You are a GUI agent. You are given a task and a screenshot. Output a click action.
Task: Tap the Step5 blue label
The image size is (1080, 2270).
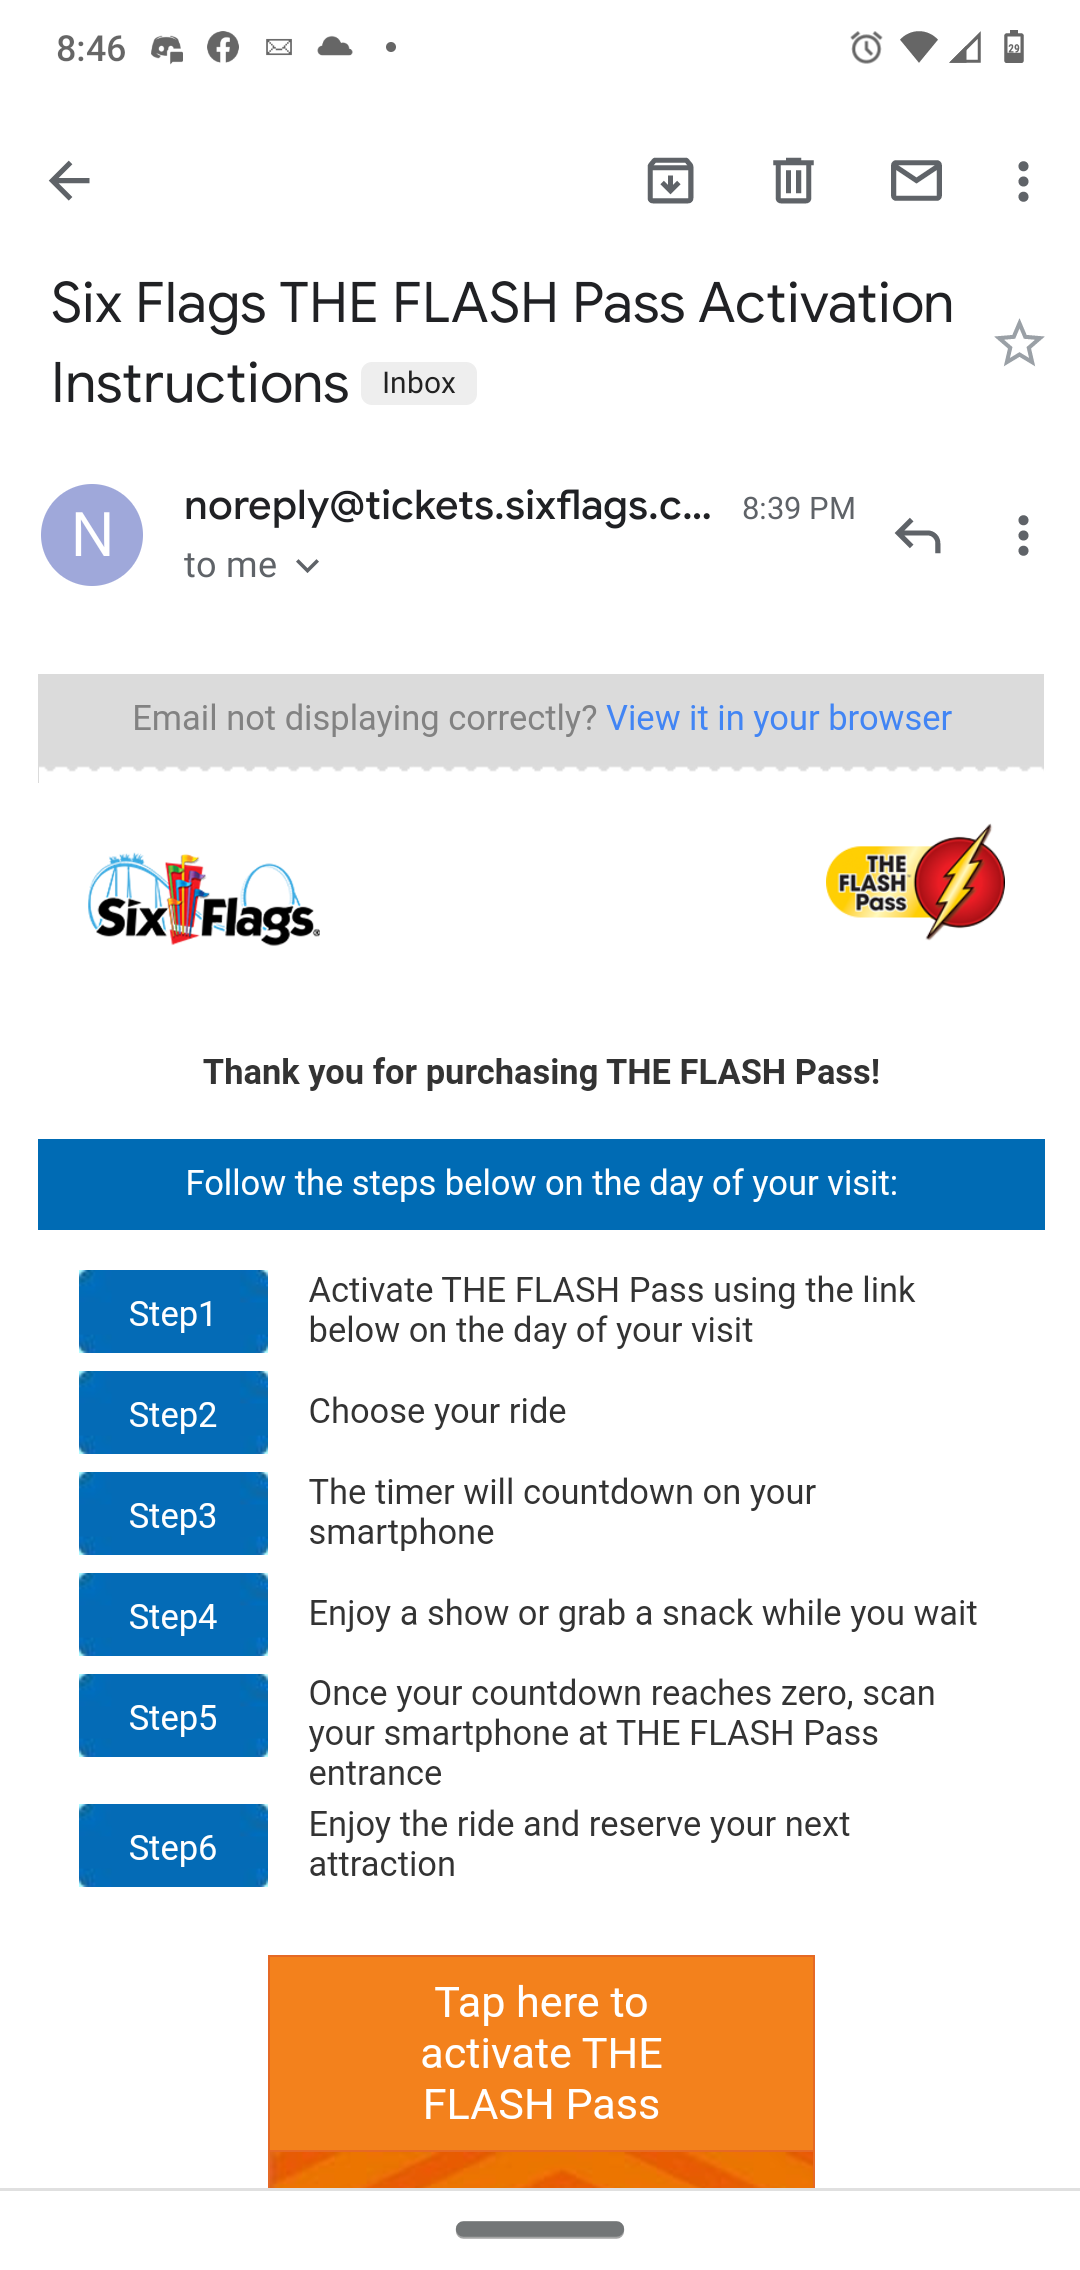coord(173,1716)
